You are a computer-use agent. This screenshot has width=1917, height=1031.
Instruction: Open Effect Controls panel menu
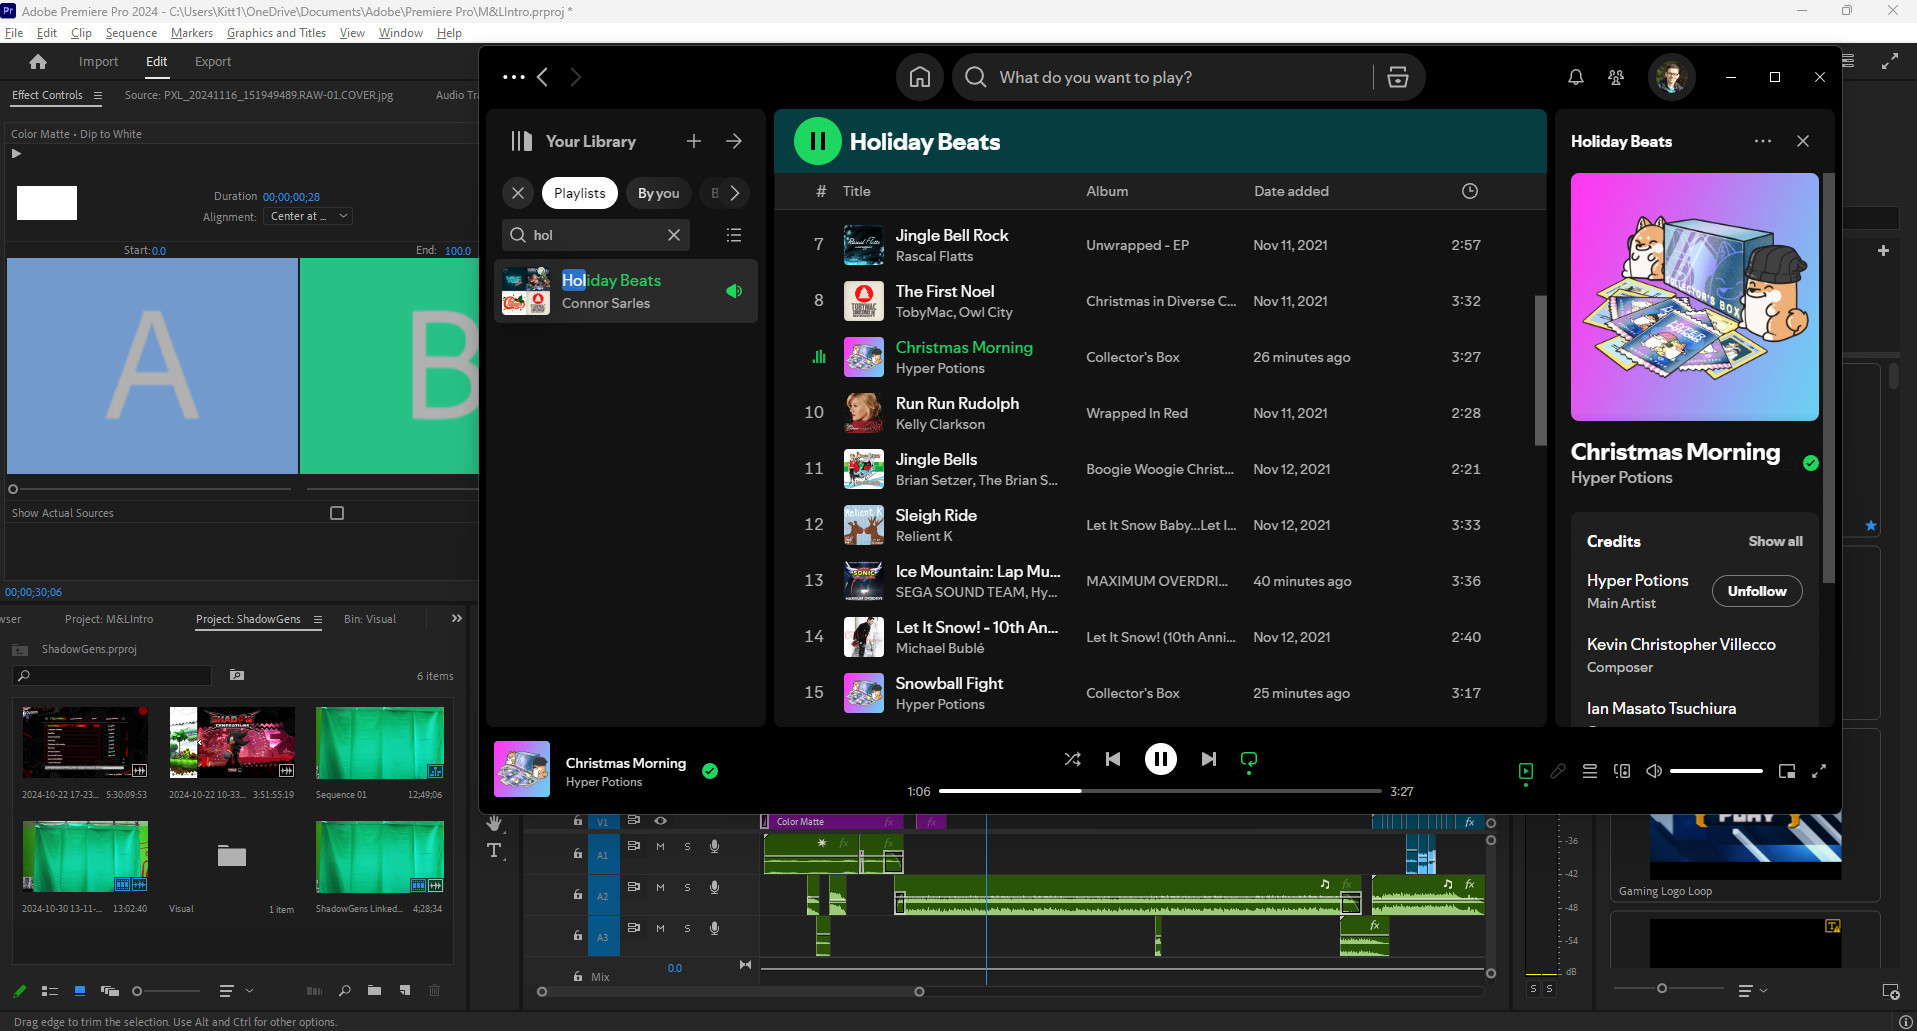(97, 96)
